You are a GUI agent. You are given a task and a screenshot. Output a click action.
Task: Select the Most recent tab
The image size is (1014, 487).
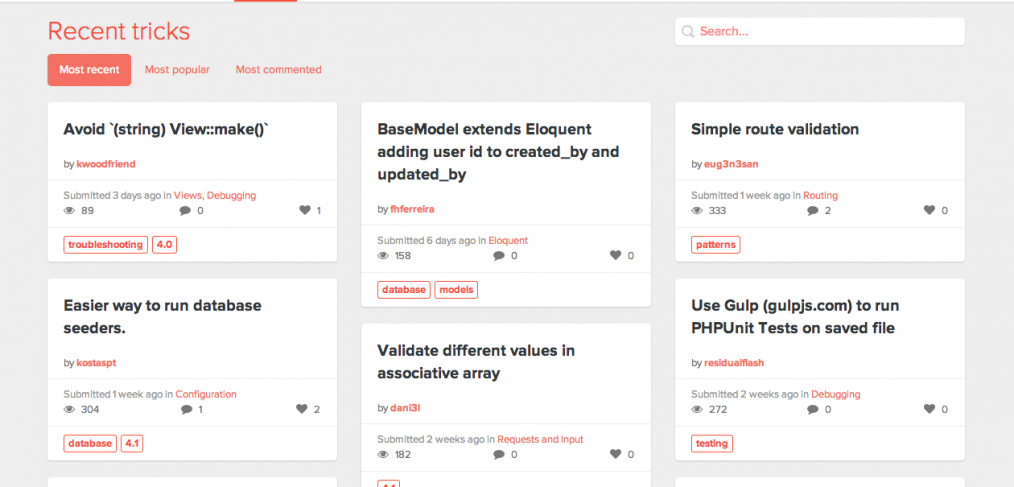click(x=89, y=70)
